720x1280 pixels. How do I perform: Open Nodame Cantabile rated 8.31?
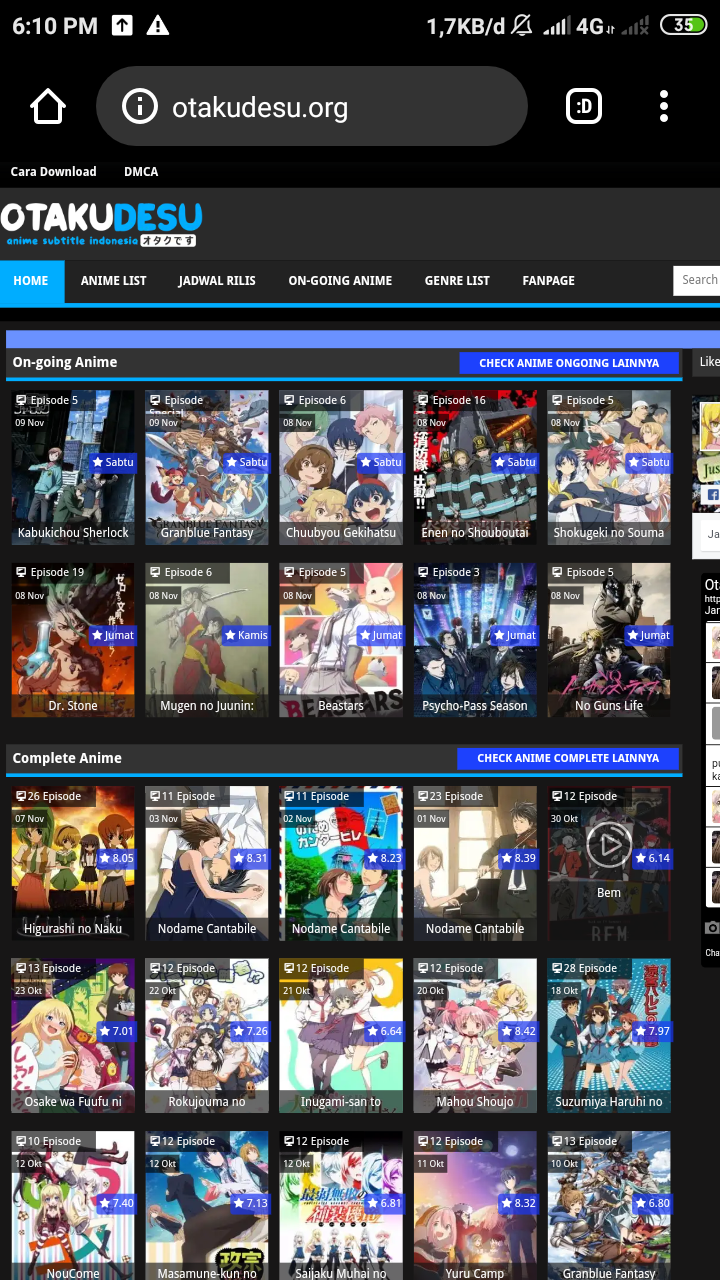tap(207, 863)
